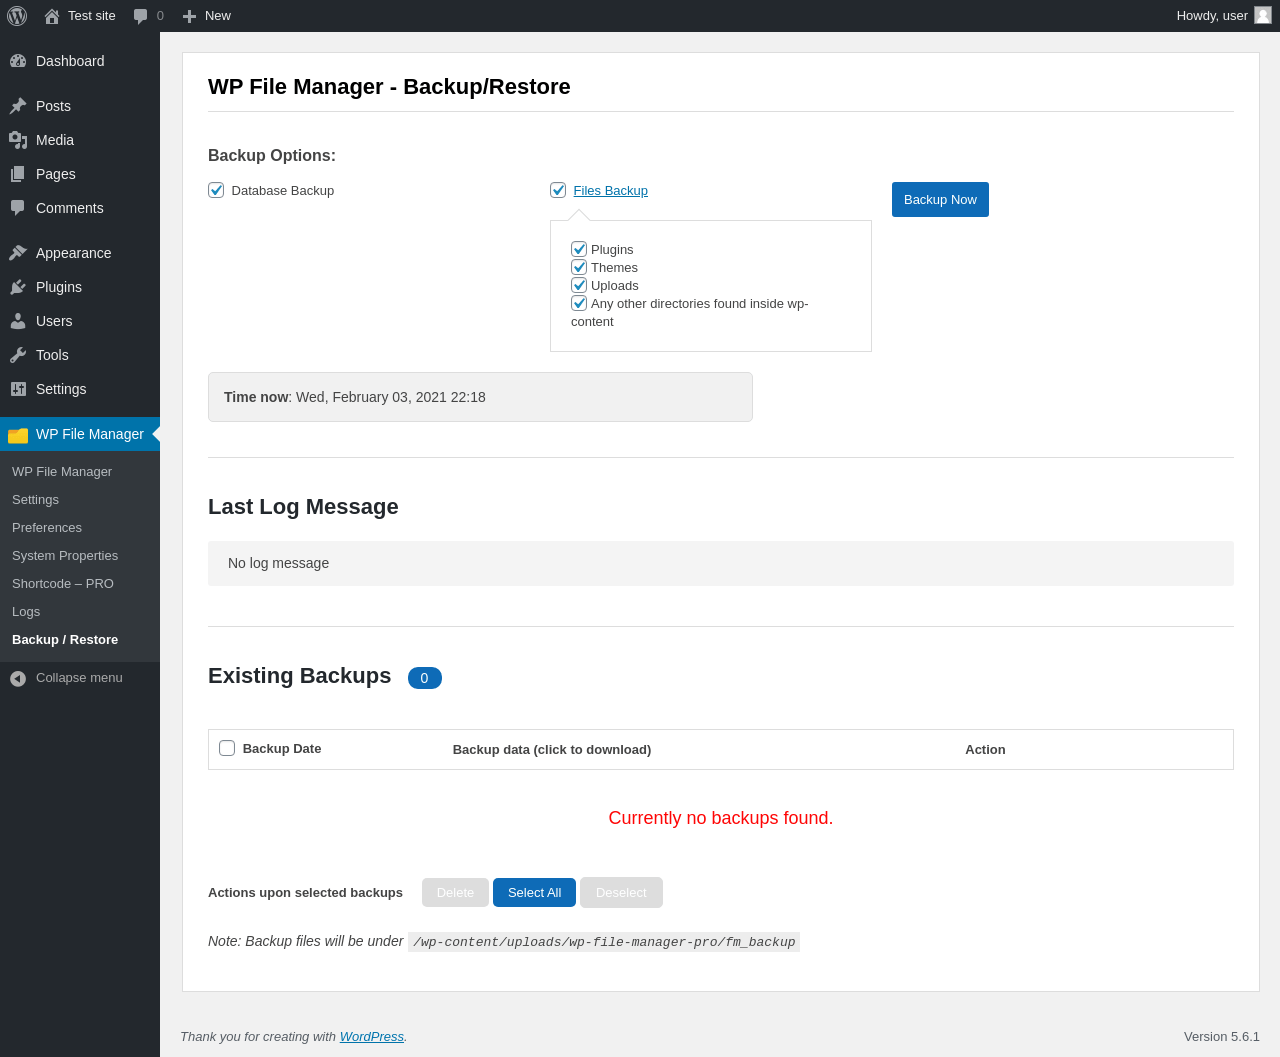This screenshot has width=1280, height=1057.
Task: Click the Tools wrench icon
Action: pos(18,355)
